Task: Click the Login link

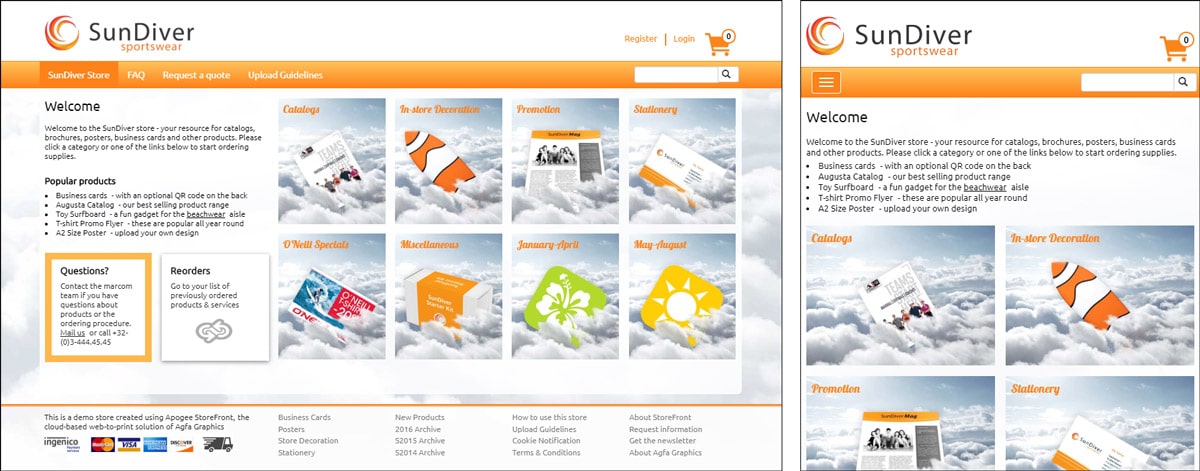Action: click(684, 39)
